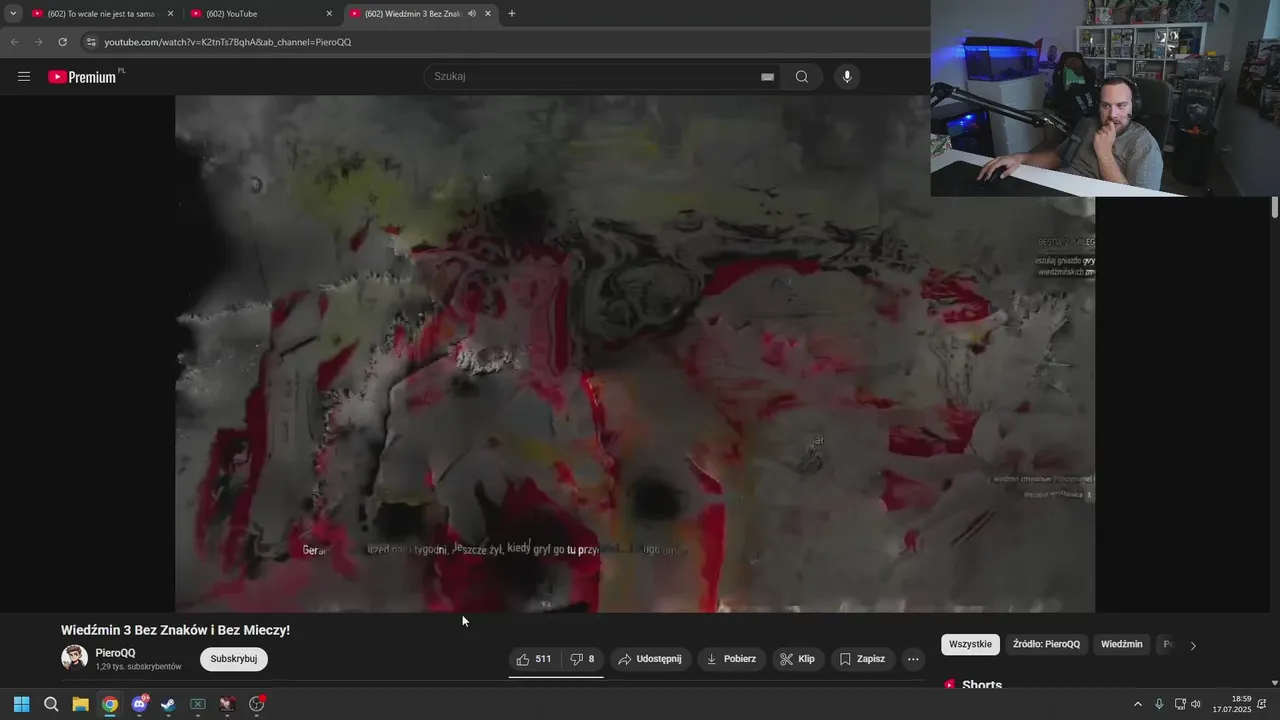
Task: Show more filter chips with right arrow
Action: (x=1192, y=646)
